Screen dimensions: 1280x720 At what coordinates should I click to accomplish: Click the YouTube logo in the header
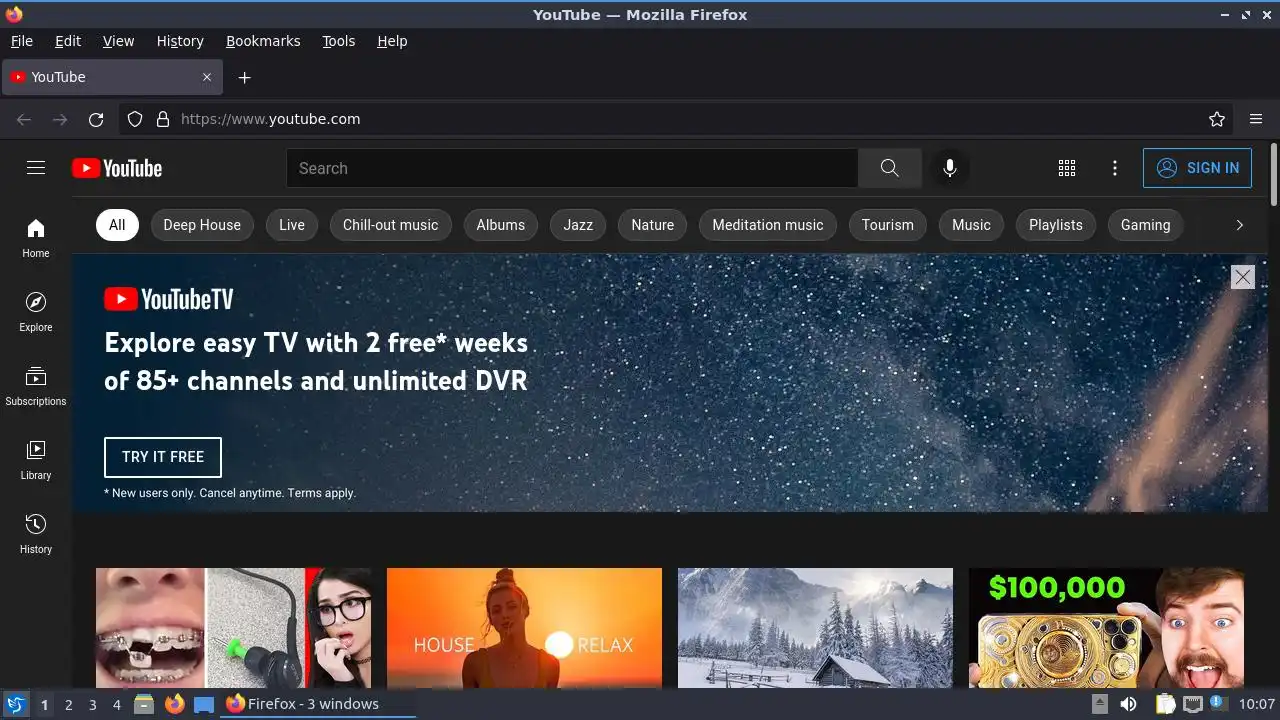117,168
